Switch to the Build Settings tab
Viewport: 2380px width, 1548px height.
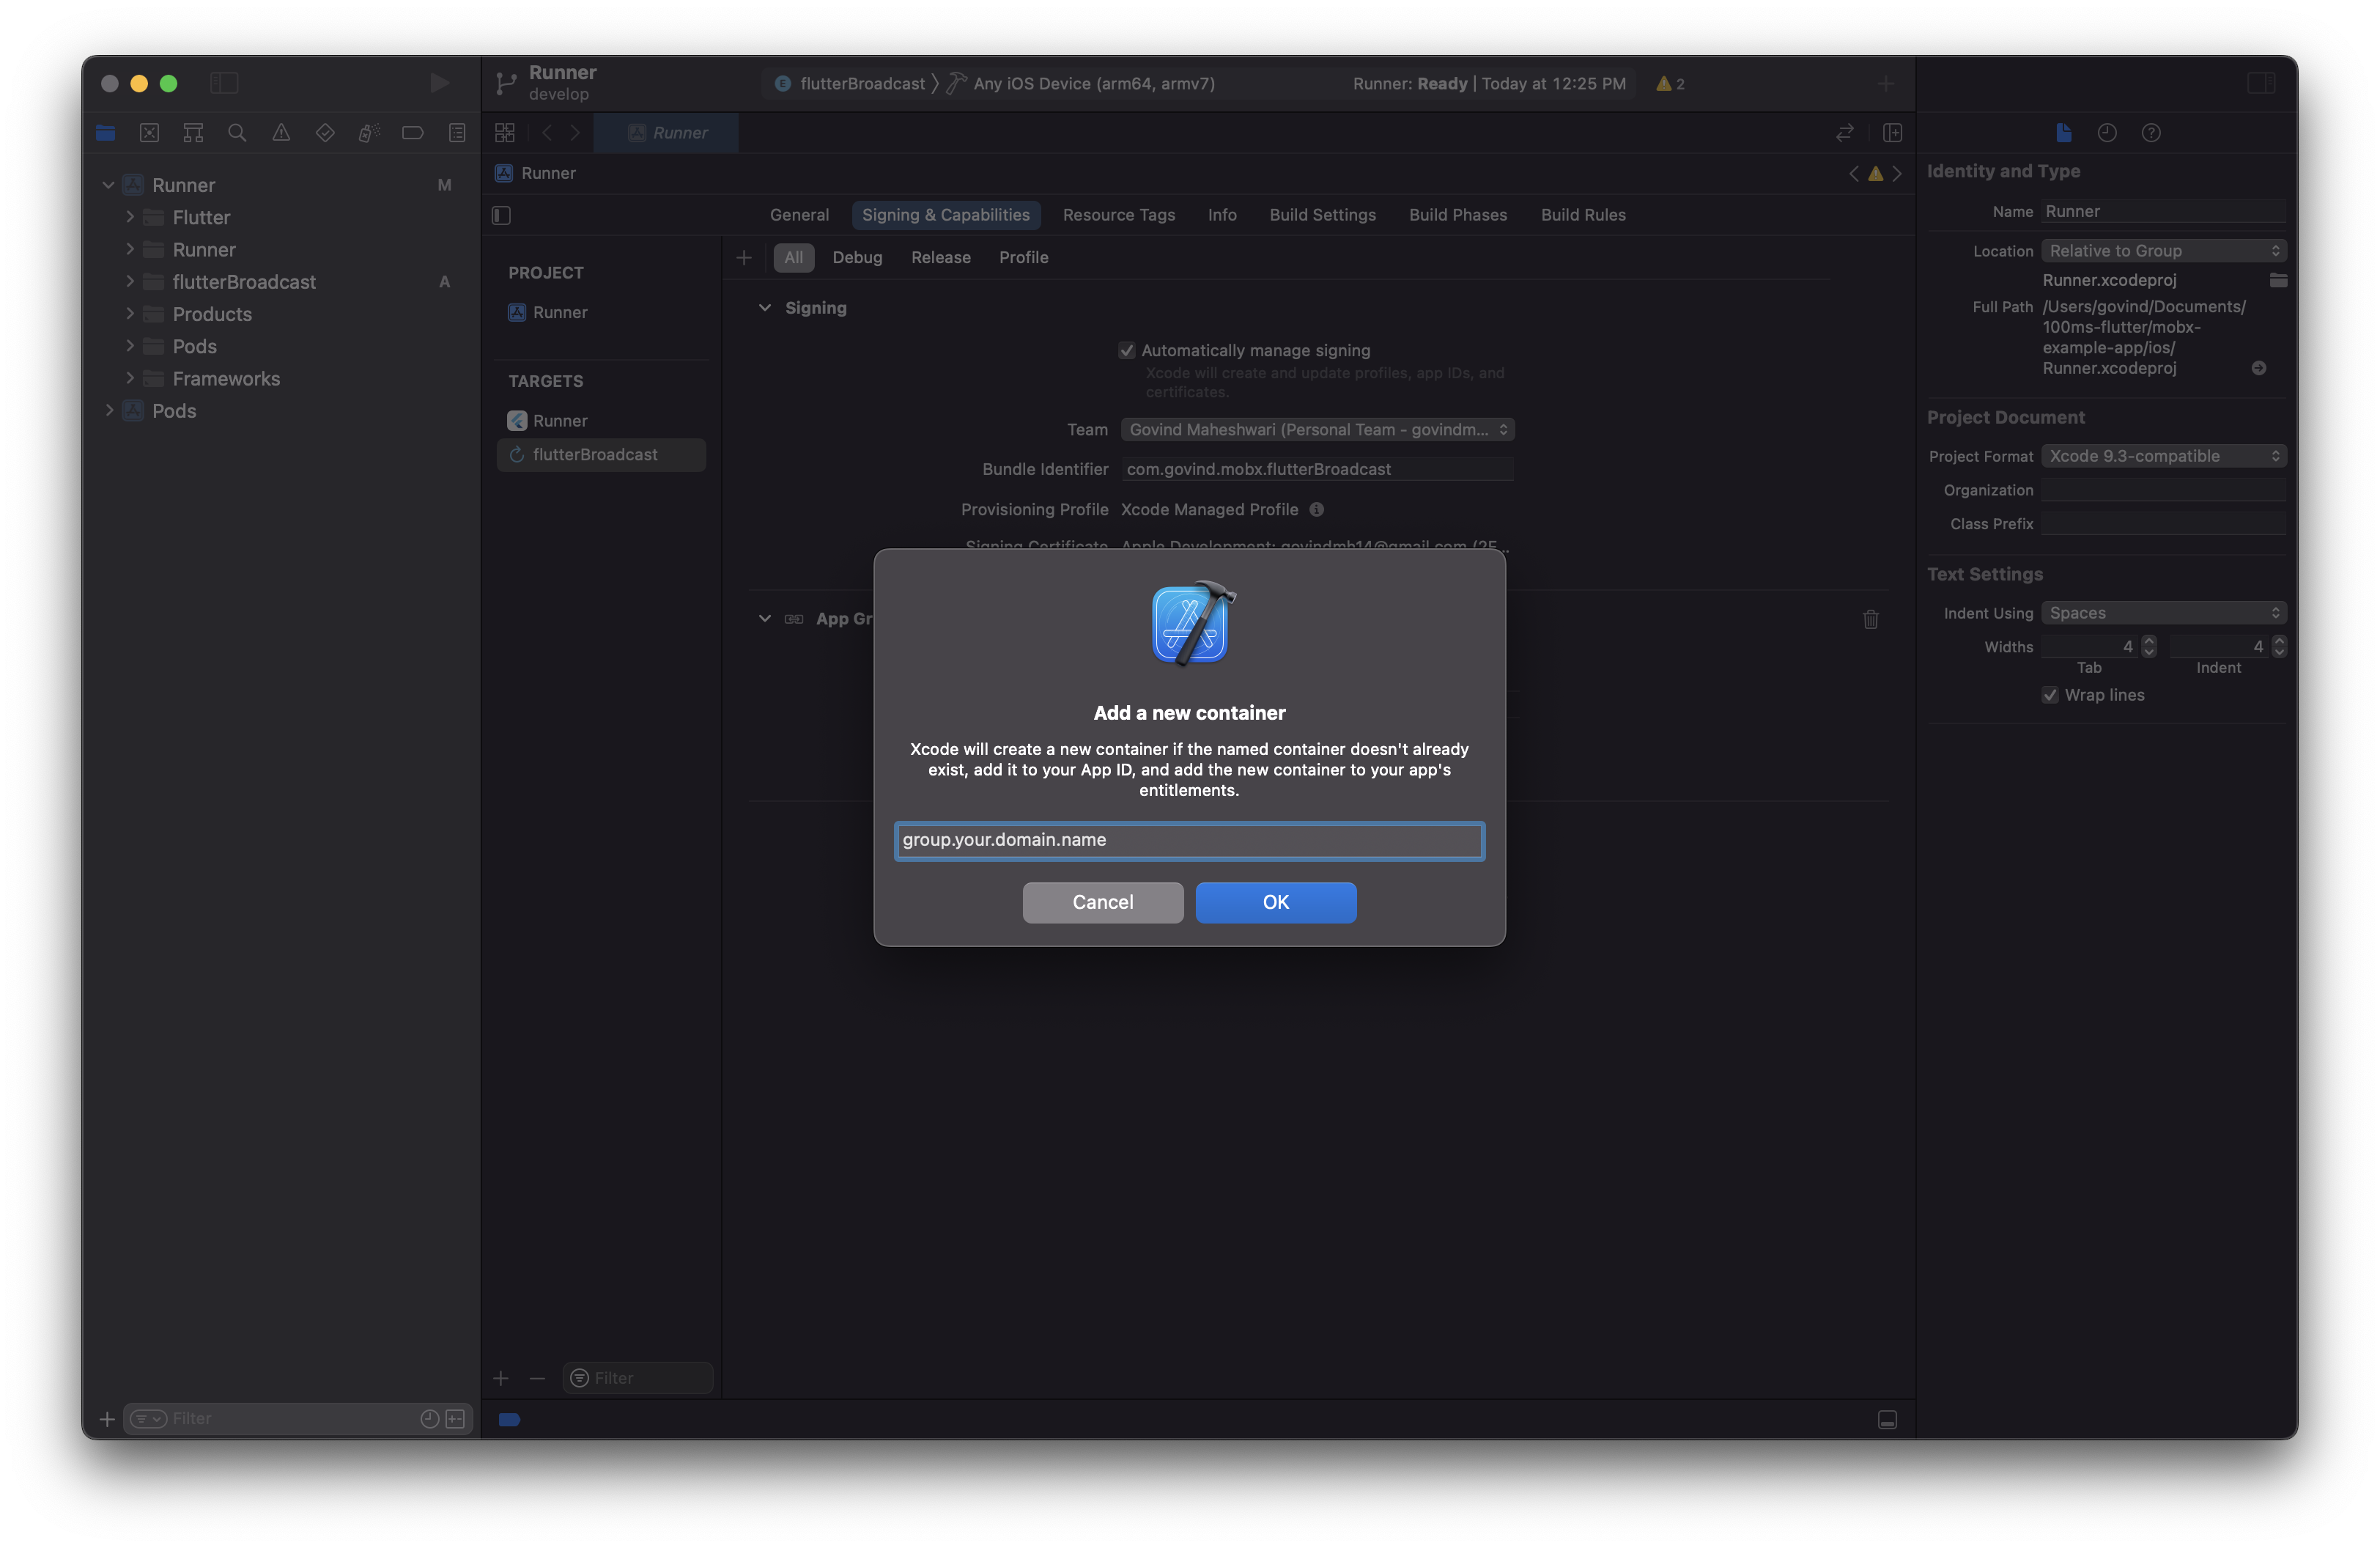click(1322, 214)
